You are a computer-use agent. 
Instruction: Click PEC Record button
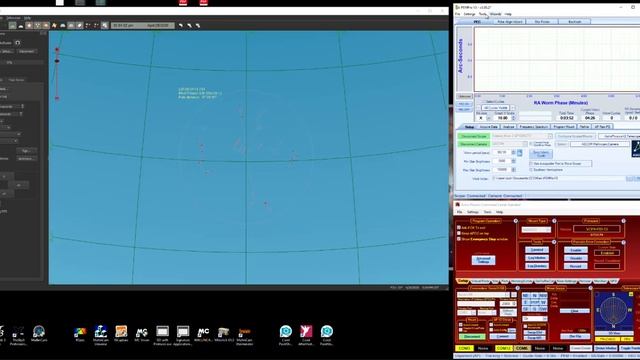[x=576, y=266]
